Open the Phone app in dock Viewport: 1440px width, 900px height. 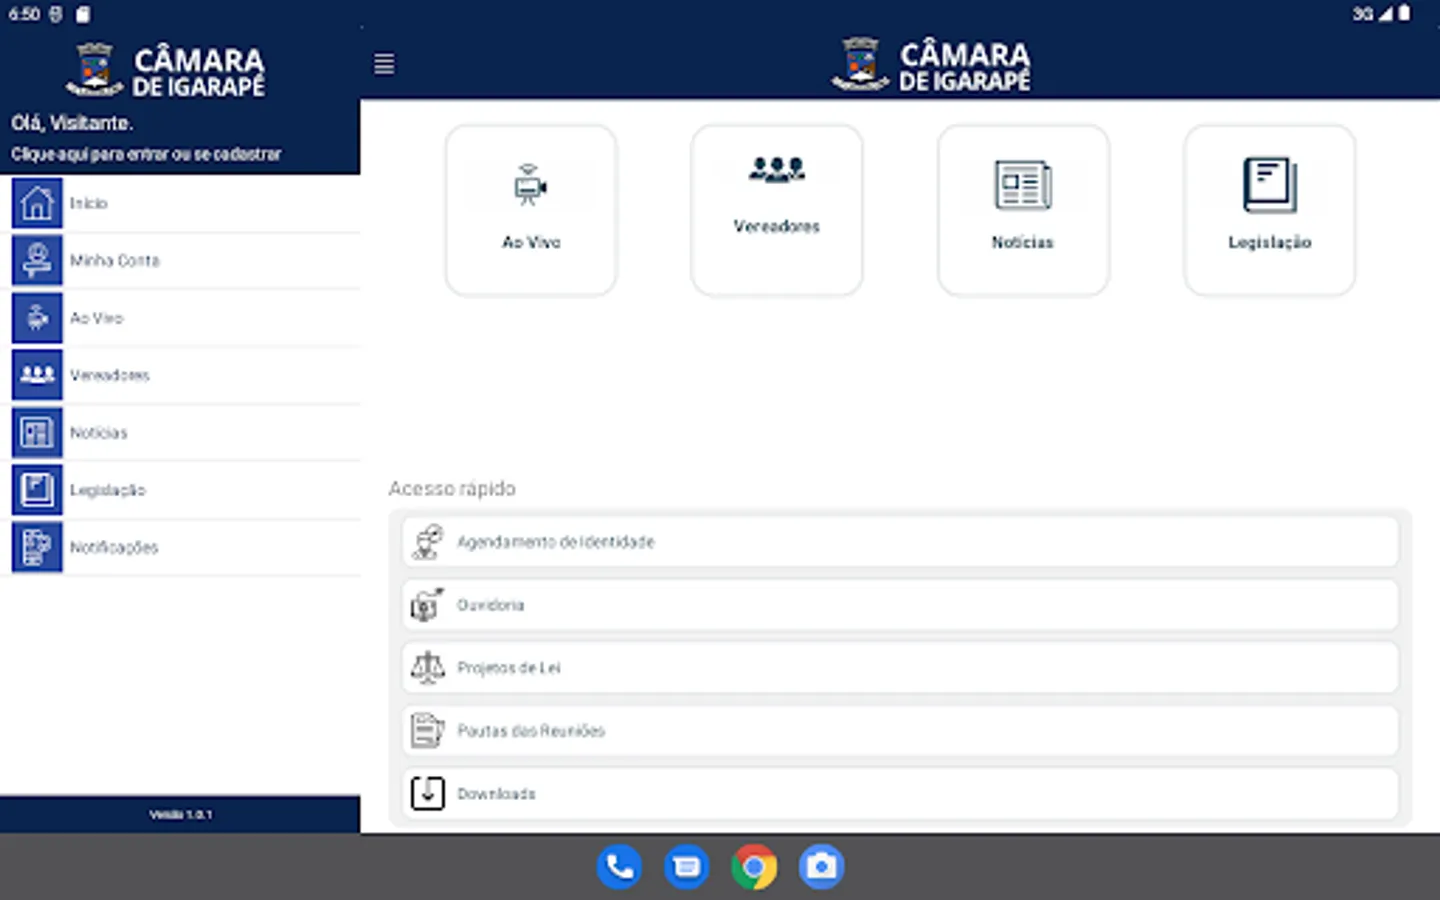(x=620, y=867)
